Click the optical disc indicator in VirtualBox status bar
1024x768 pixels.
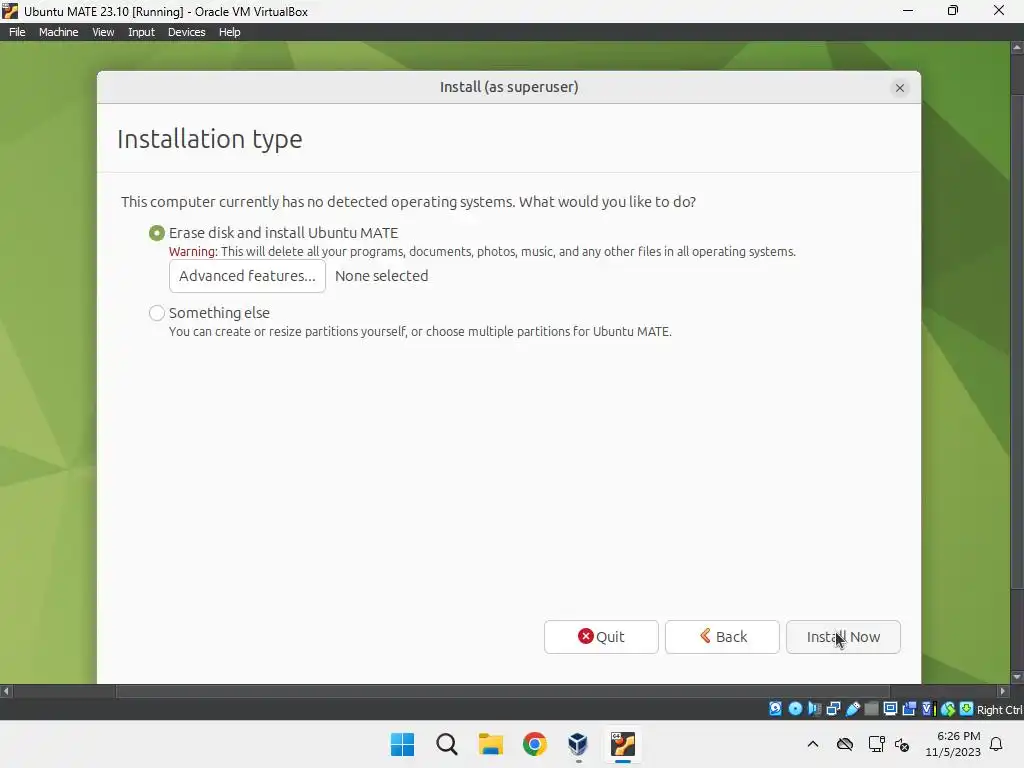tap(795, 709)
